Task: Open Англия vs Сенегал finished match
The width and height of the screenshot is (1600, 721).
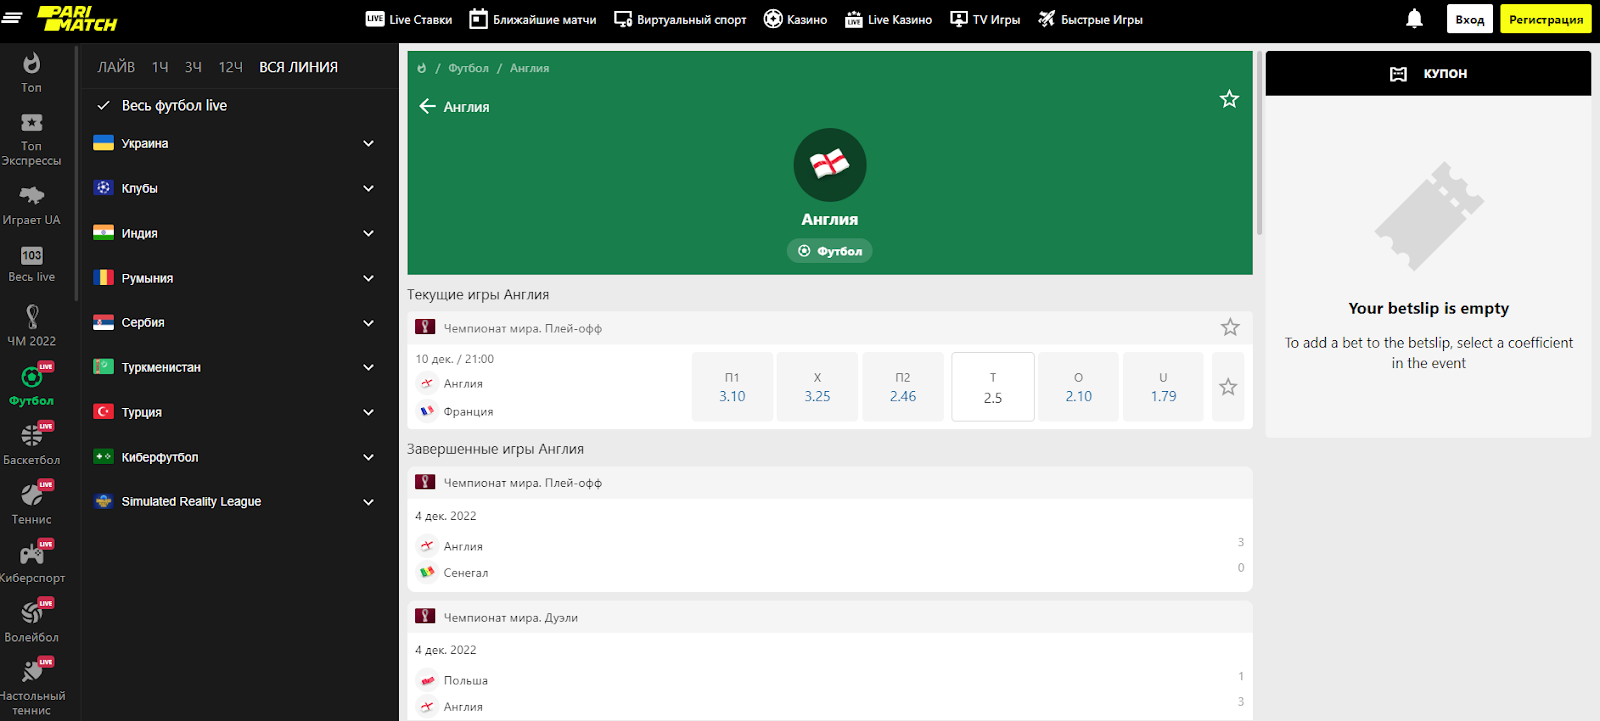Action: (x=830, y=545)
